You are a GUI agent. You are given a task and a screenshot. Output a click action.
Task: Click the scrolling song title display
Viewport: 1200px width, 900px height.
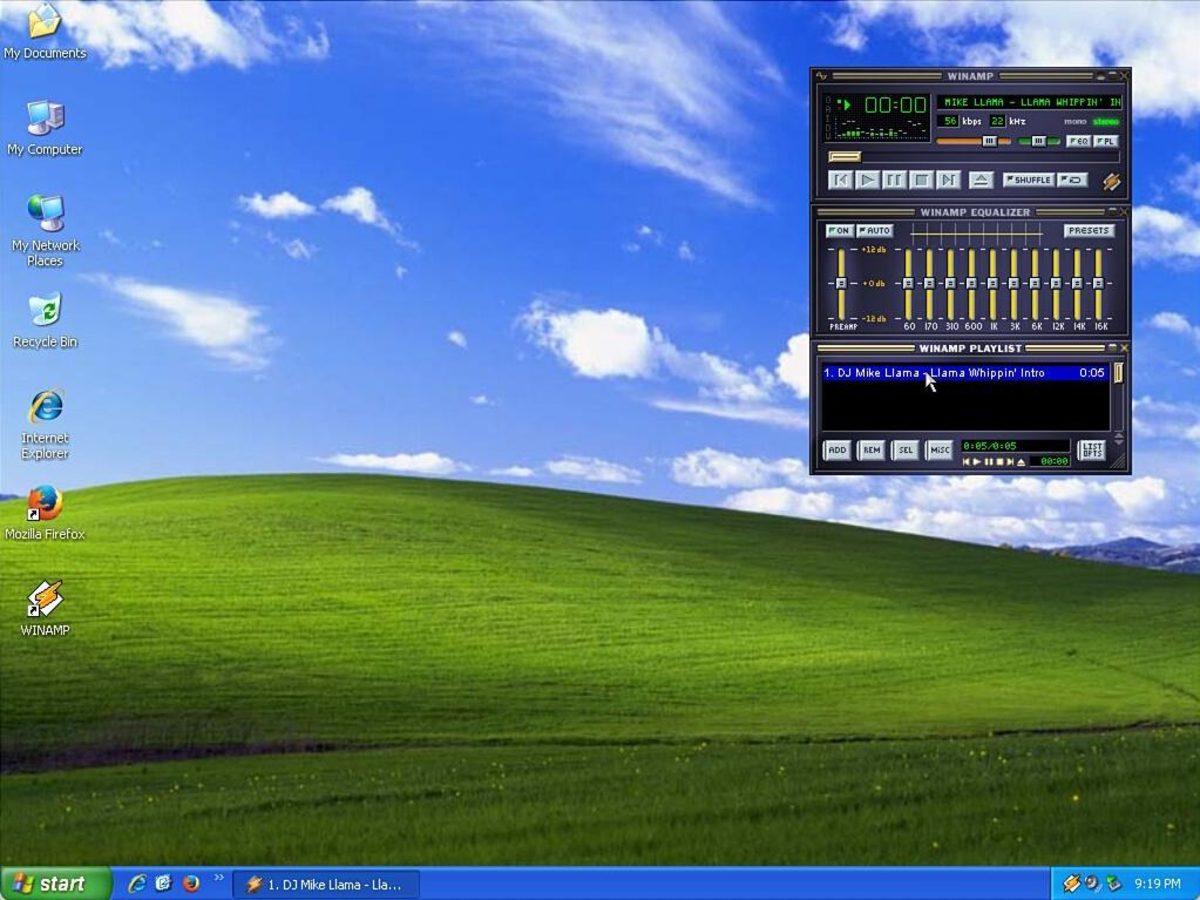click(1029, 102)
